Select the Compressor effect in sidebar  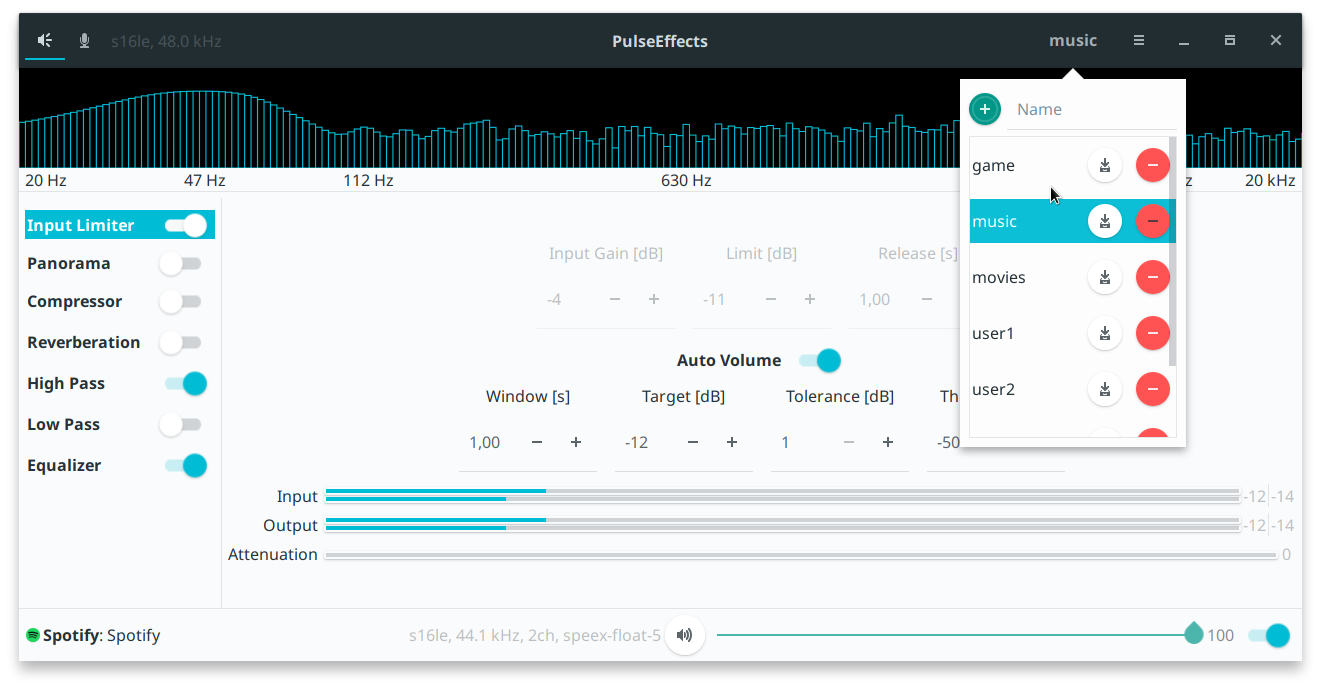pyautogui.click(x=74, y=302)
